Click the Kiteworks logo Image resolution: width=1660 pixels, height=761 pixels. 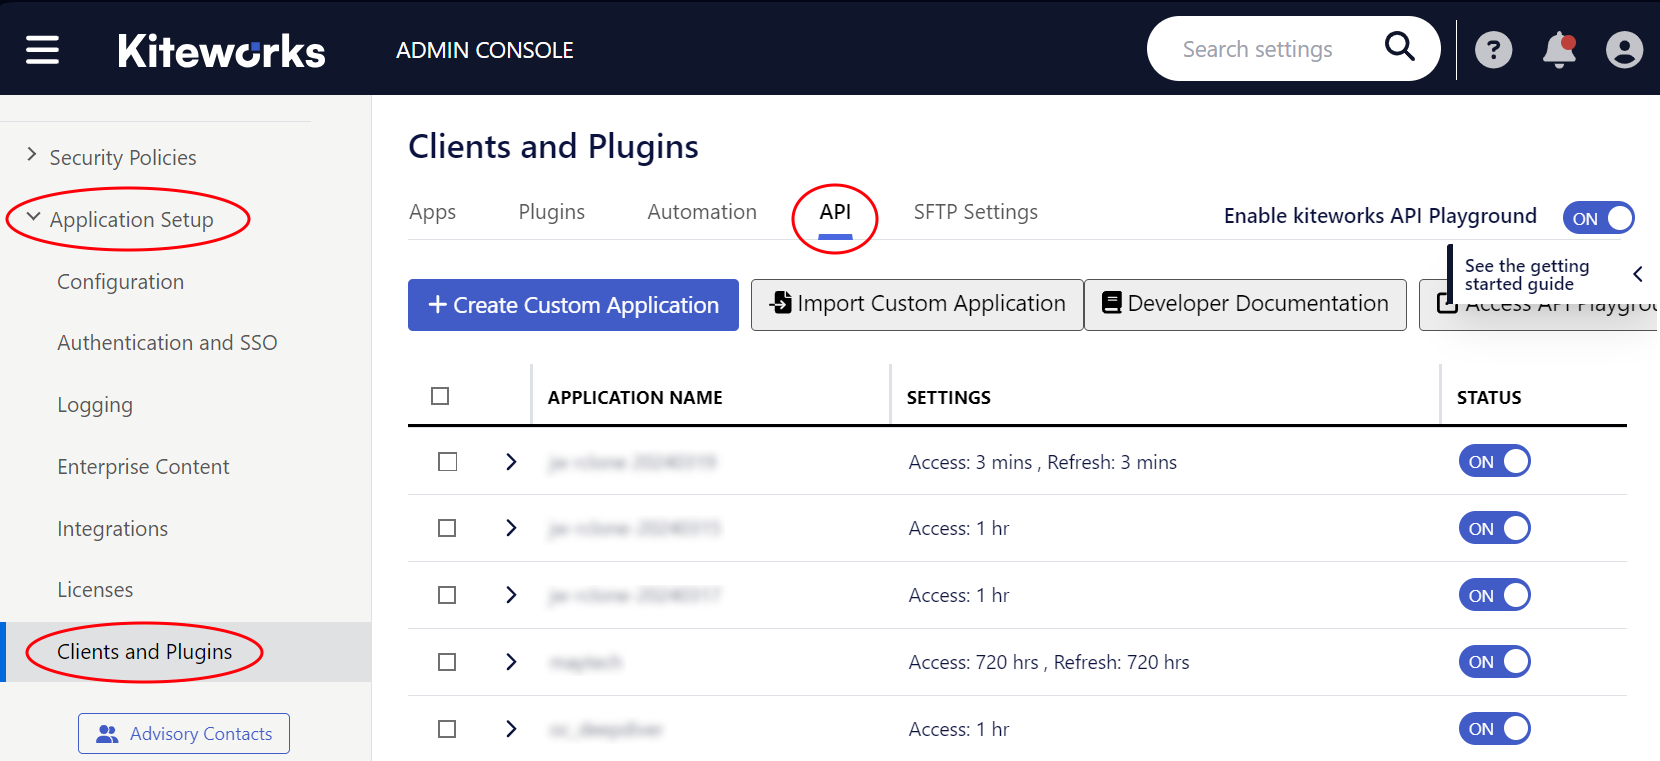pos(221,51)
